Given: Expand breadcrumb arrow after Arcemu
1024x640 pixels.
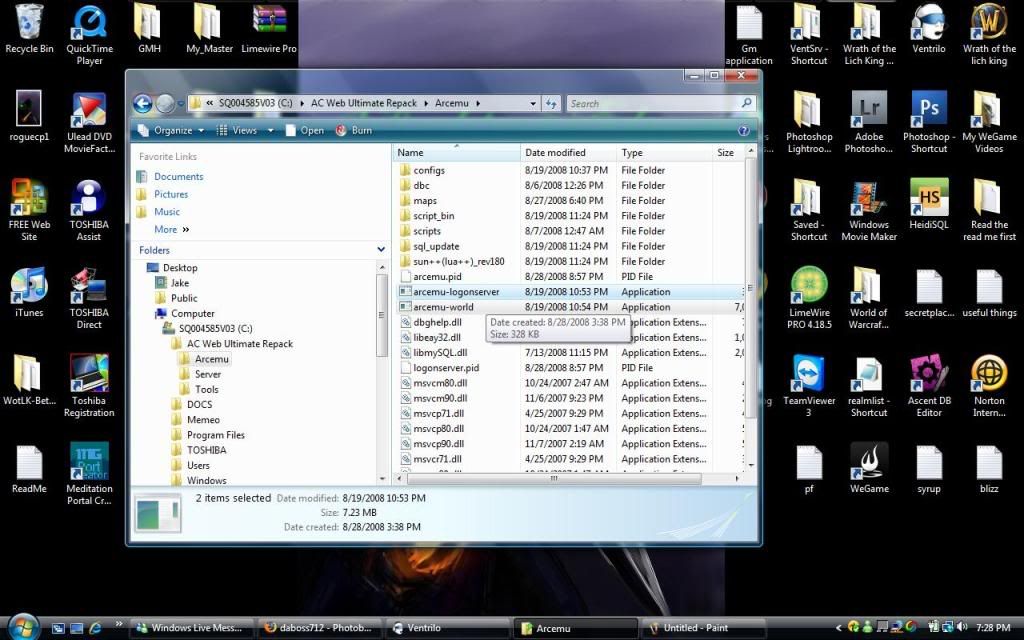Looking at the screenshot, I should click(x=478, y=103).
